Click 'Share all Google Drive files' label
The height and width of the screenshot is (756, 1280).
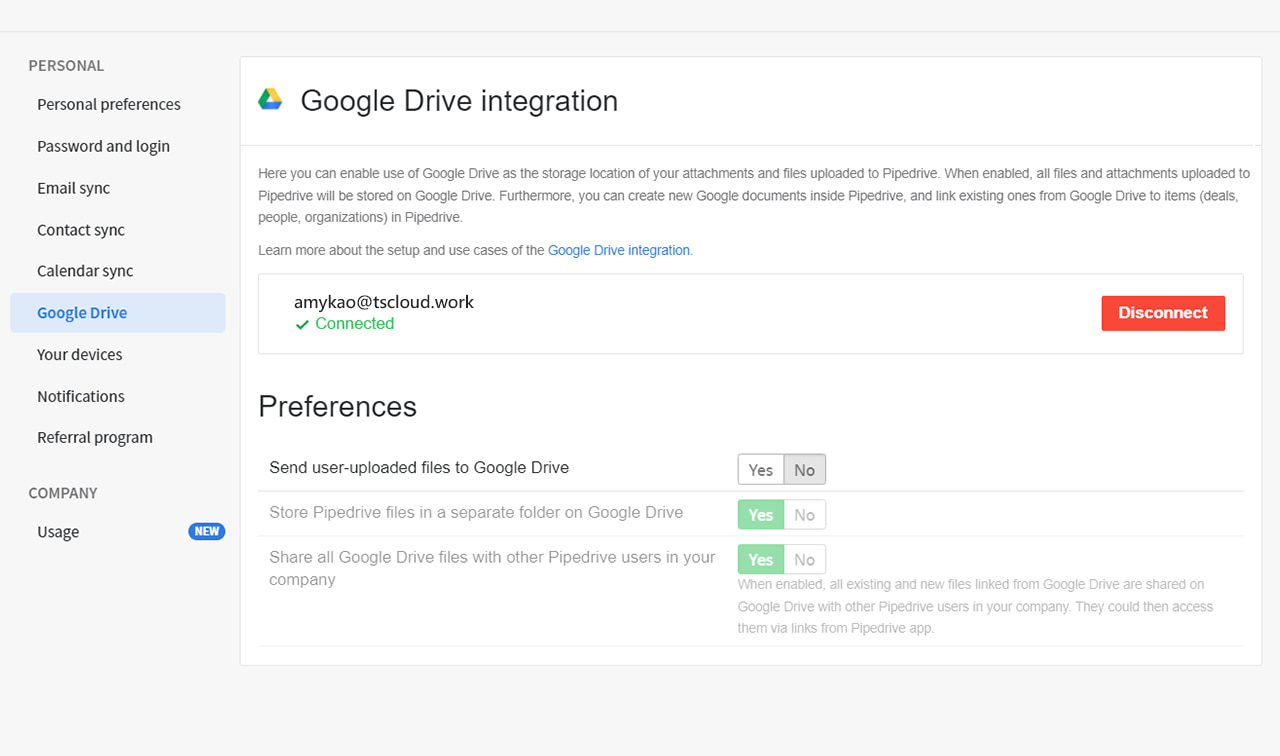[493, 568]
